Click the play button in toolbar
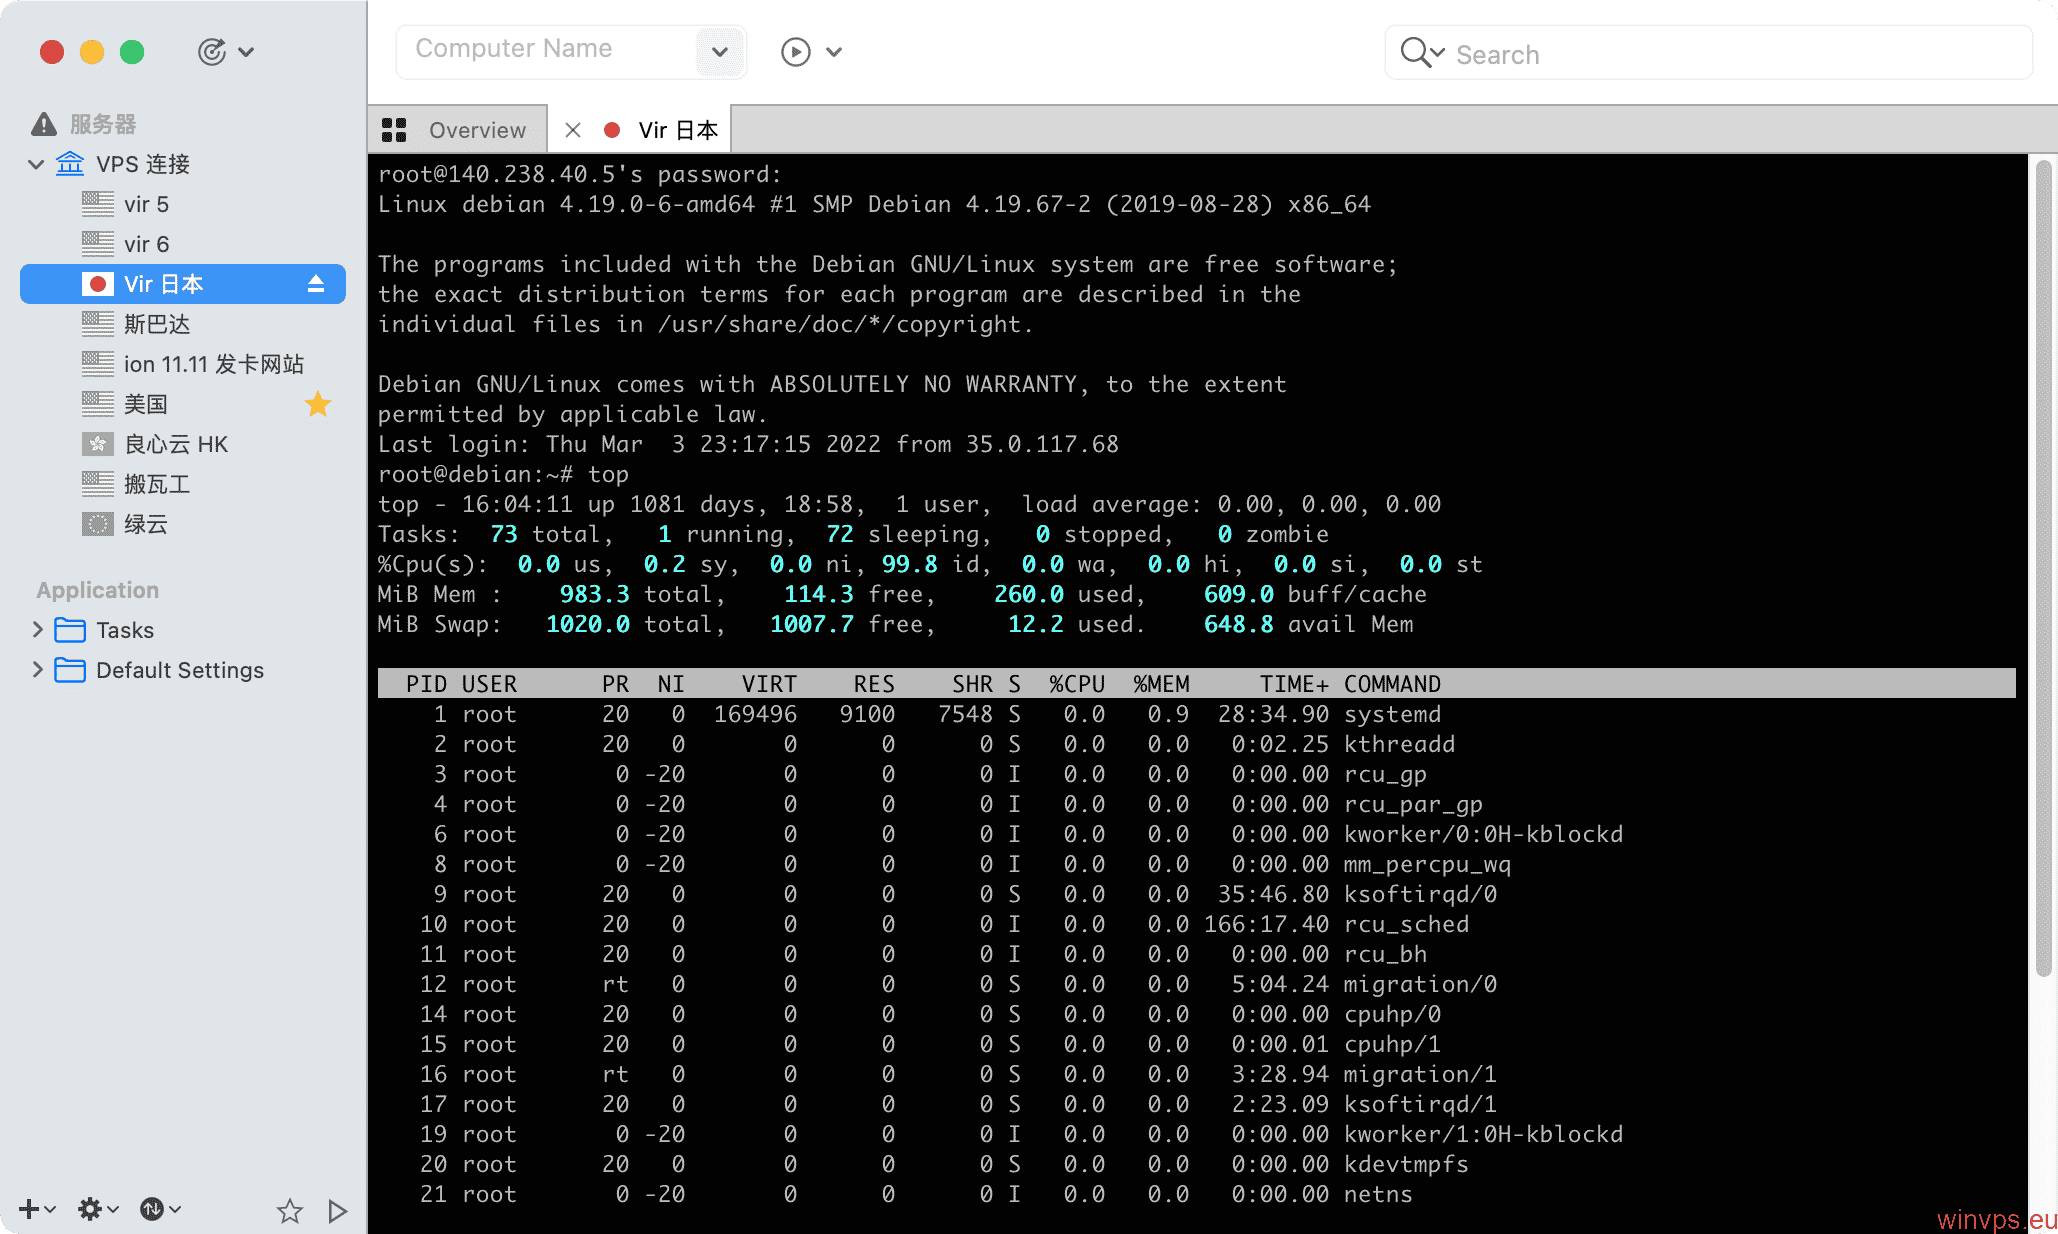 pos(795,51)
